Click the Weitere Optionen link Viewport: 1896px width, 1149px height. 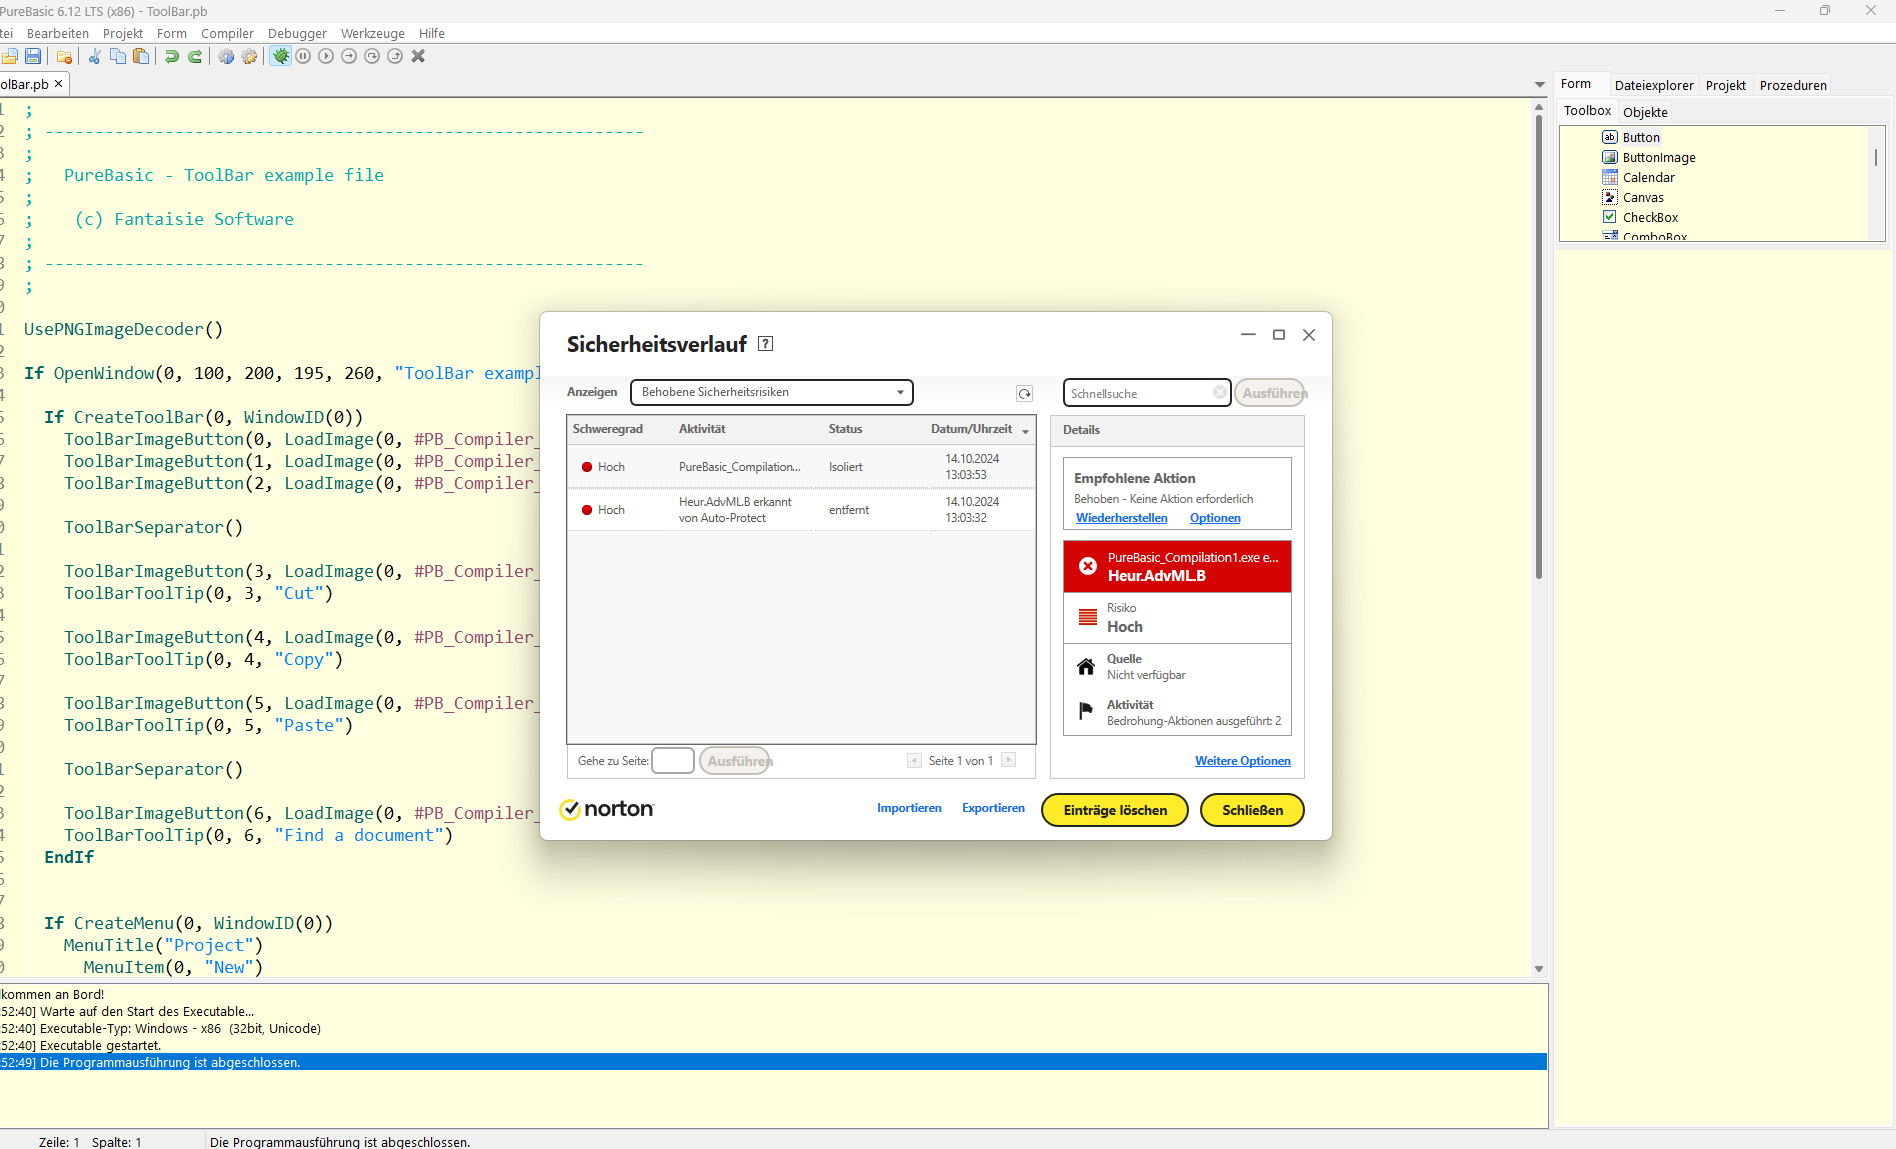pyautogui.click(x=1243, y=761)
